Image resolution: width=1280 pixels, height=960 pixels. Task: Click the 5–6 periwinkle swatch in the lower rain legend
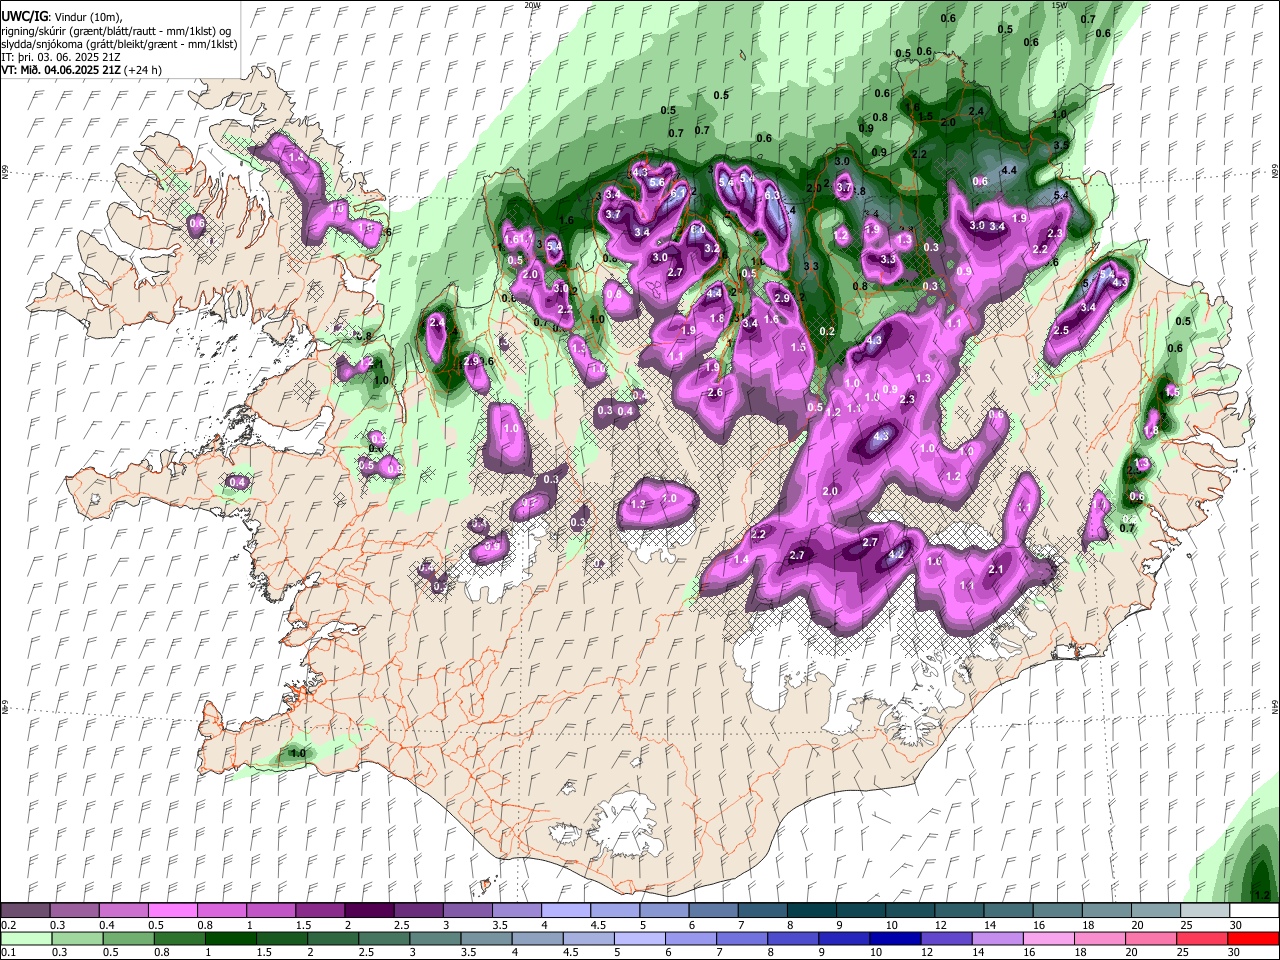[x=640, y=939]
